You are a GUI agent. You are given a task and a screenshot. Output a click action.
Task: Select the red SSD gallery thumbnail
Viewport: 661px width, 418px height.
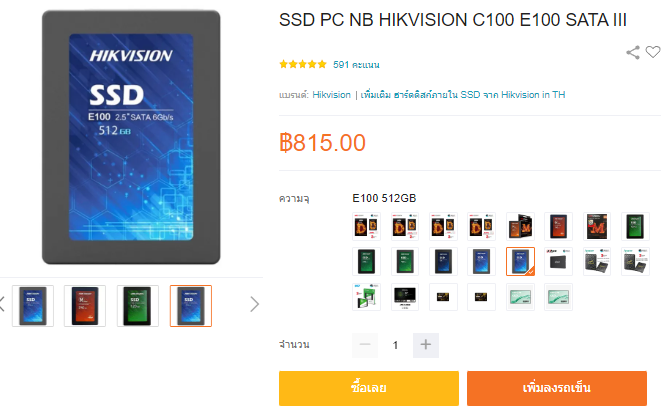click(x=85, y=306)
